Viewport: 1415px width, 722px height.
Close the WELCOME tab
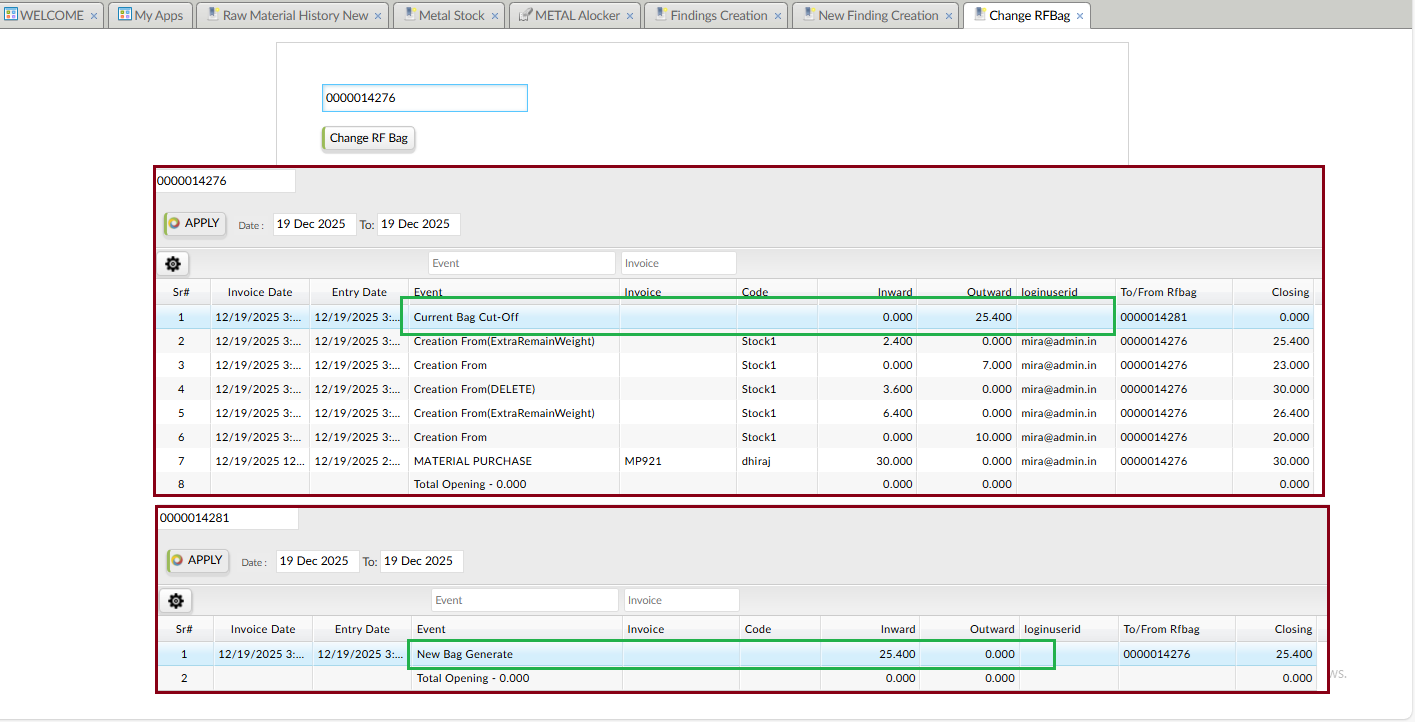click(94, 16)
